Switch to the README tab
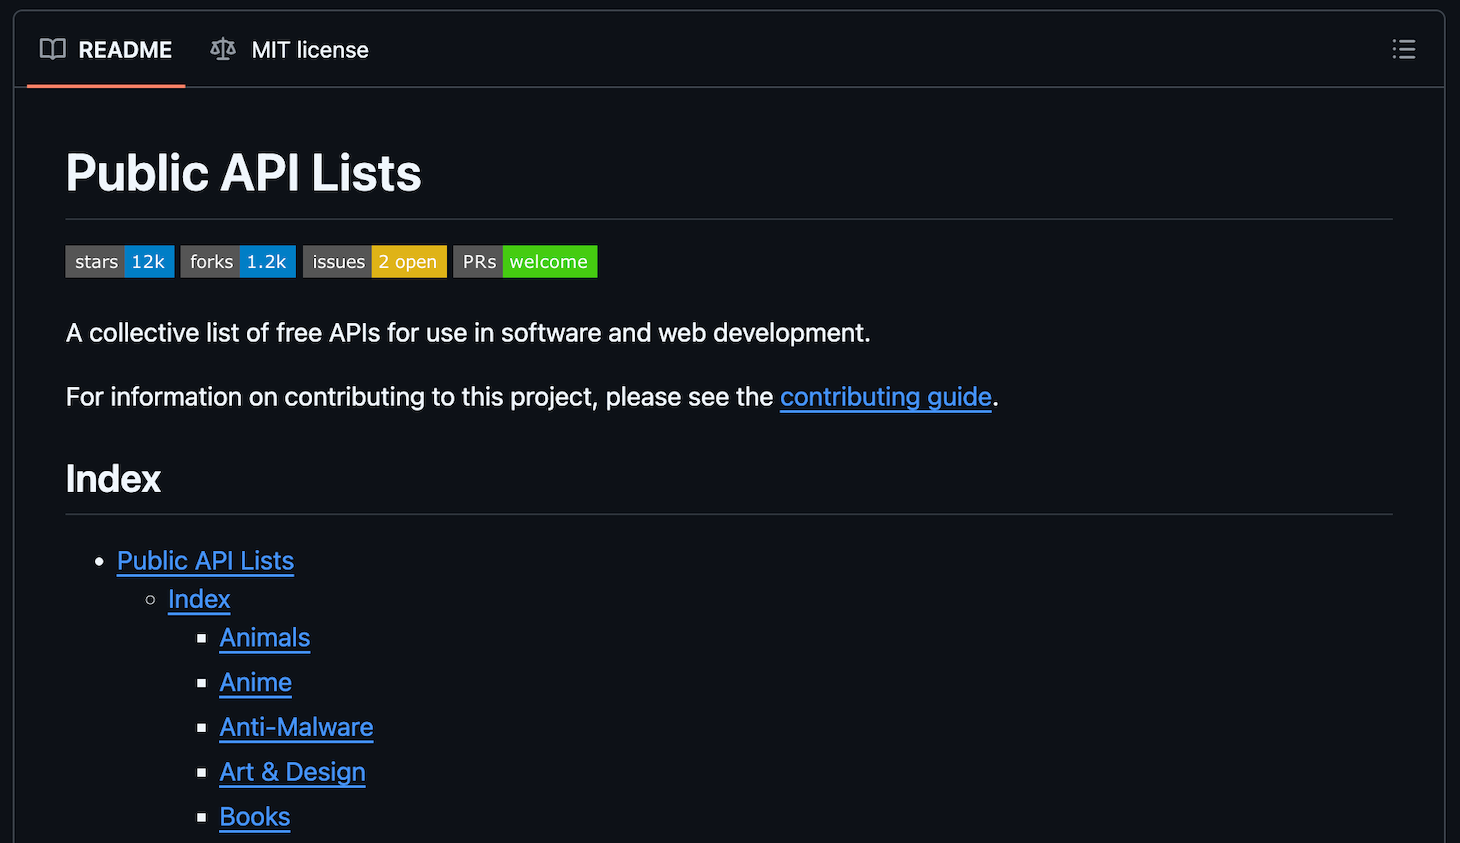 125,49
